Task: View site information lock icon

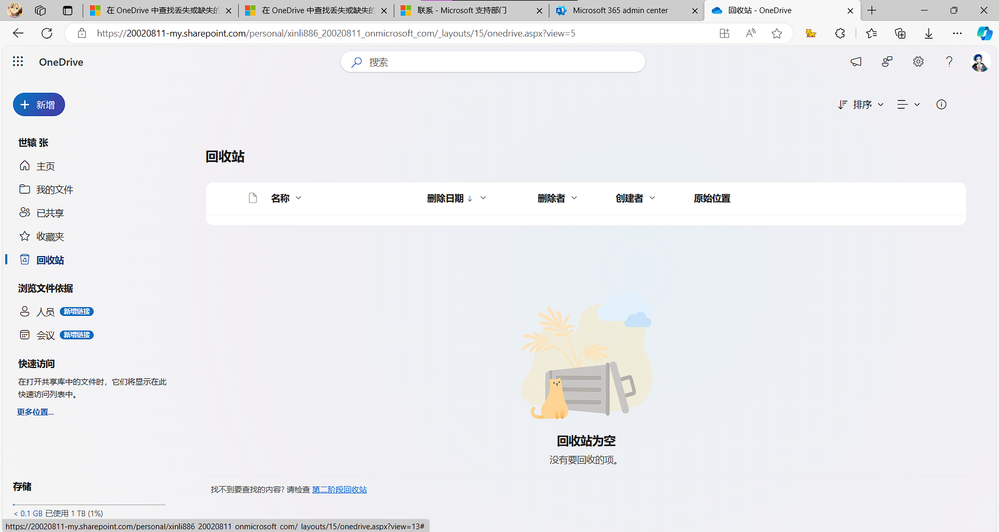Action: coord(82,33)
